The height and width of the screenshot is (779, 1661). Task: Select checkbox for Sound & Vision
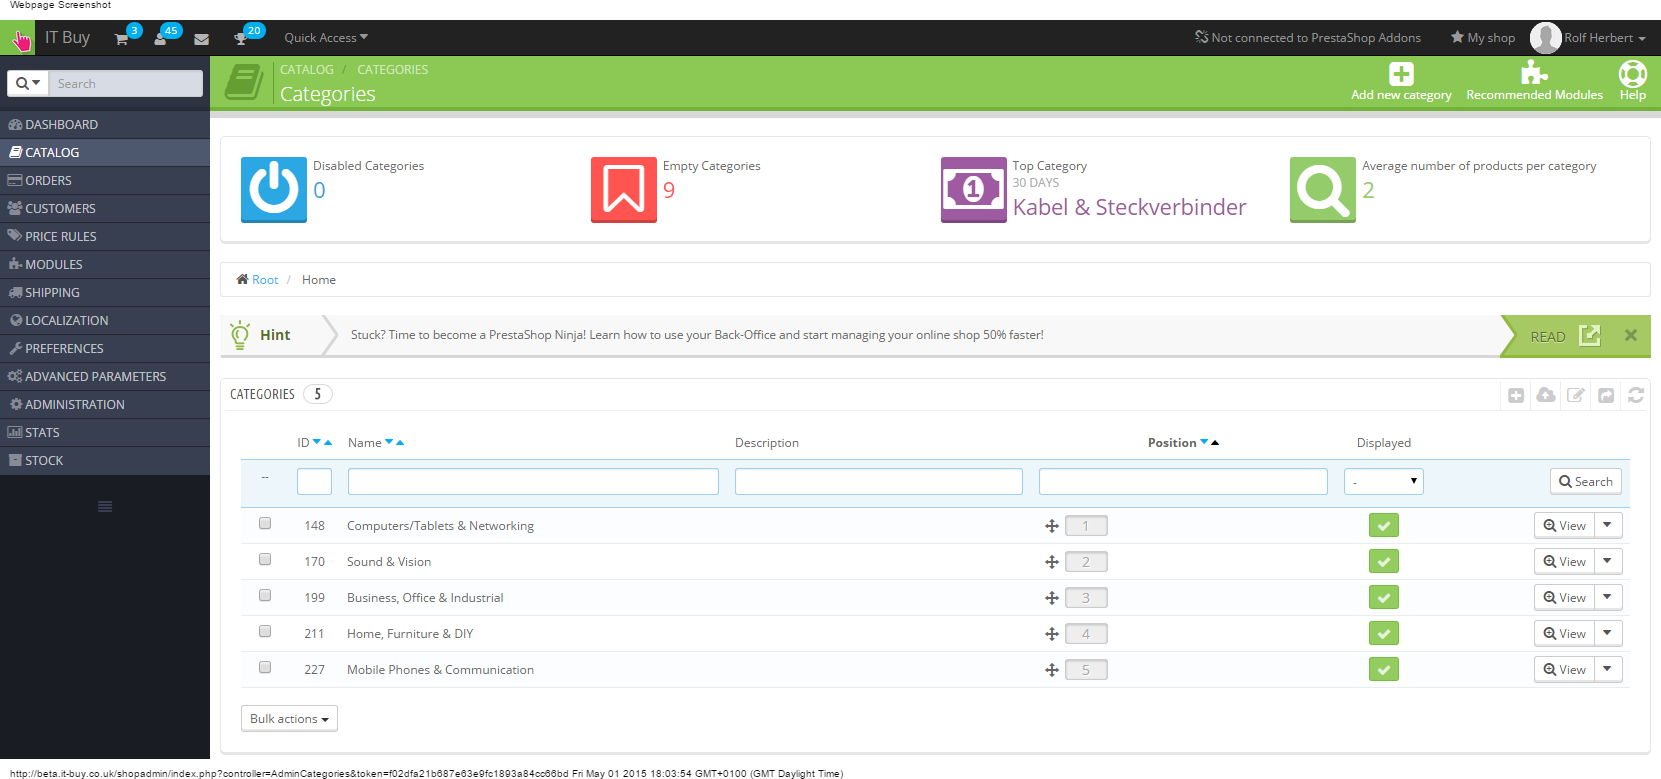click(x=265, y=559)
